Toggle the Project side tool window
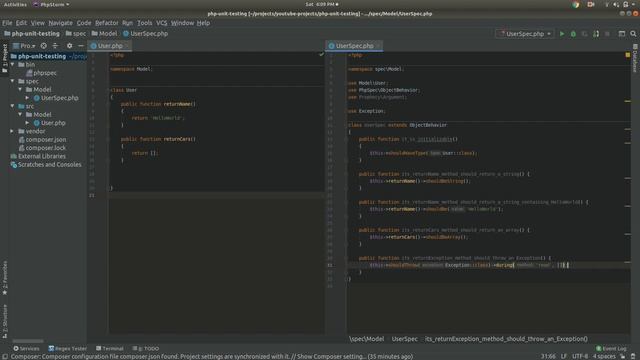The width and height of the screenshot is (640, 360). (4, 58)
